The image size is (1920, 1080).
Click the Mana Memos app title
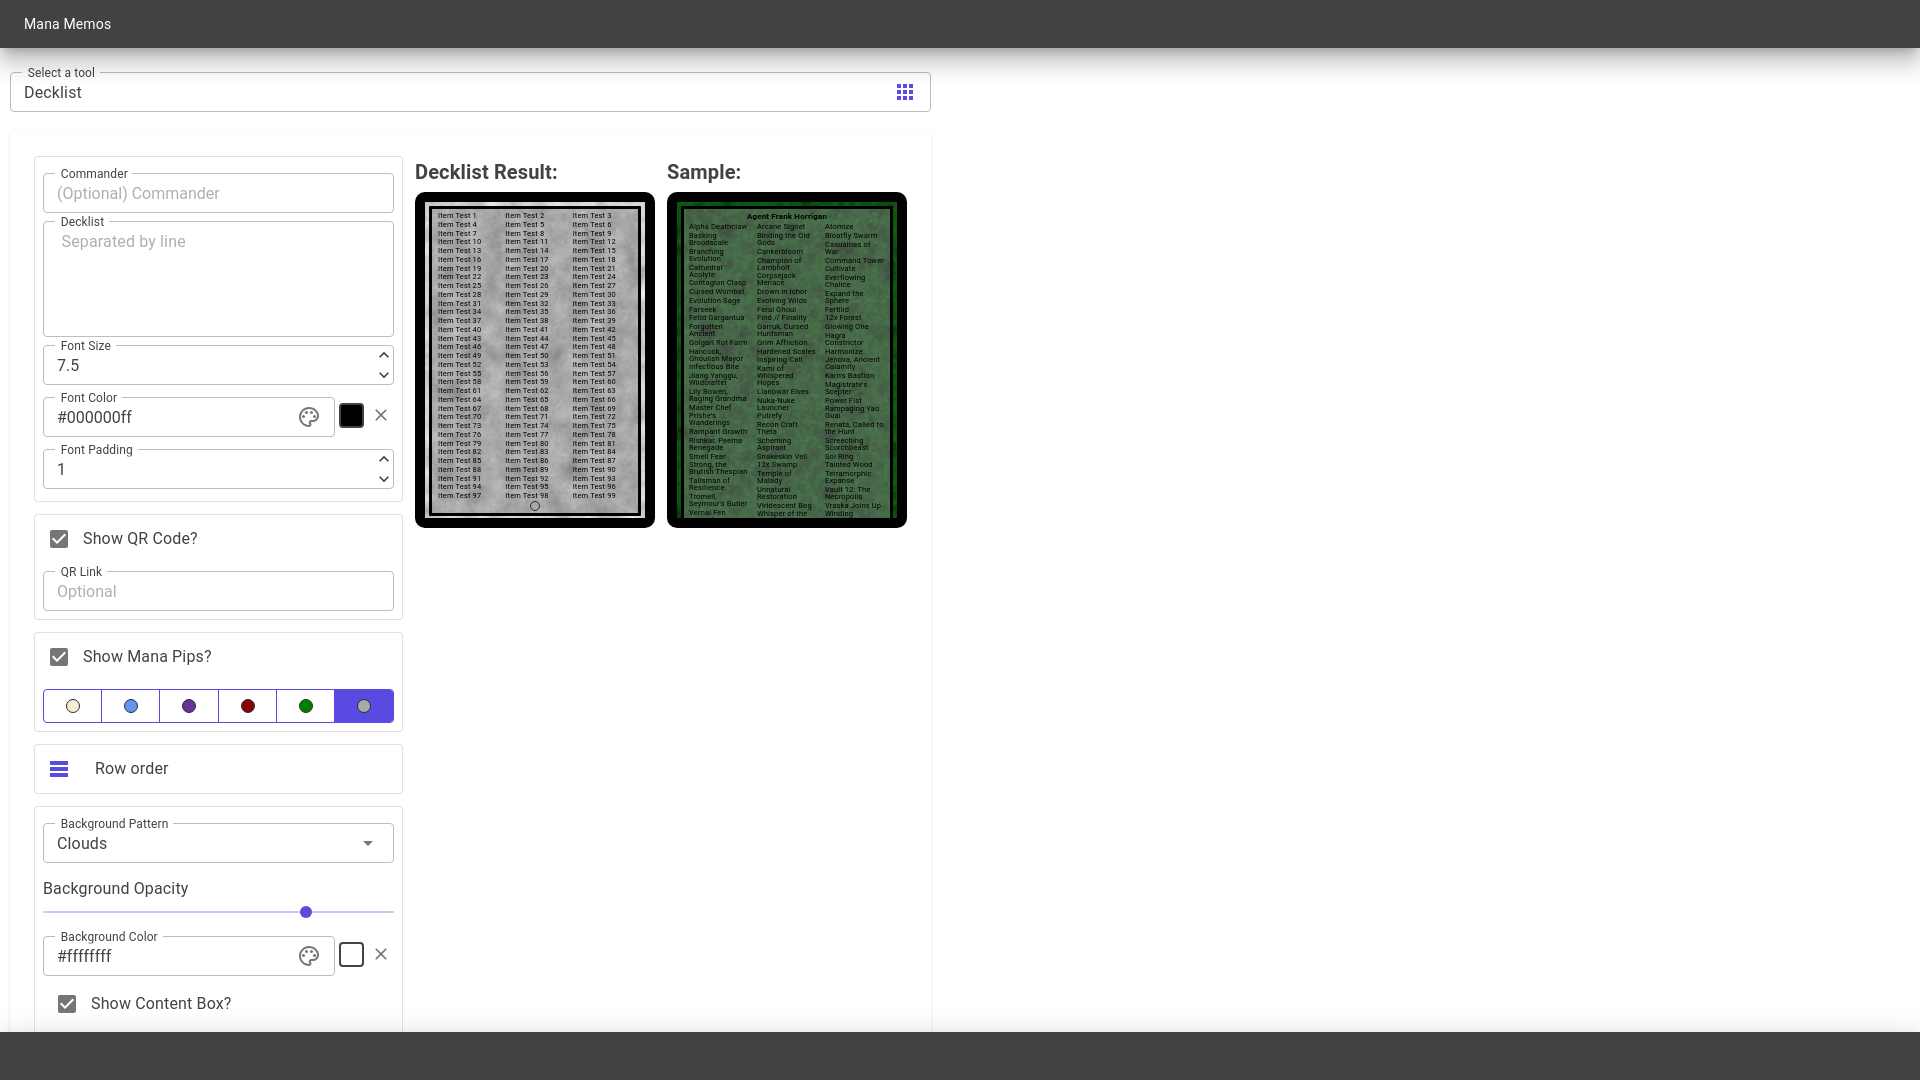click(x=67, y=24)
